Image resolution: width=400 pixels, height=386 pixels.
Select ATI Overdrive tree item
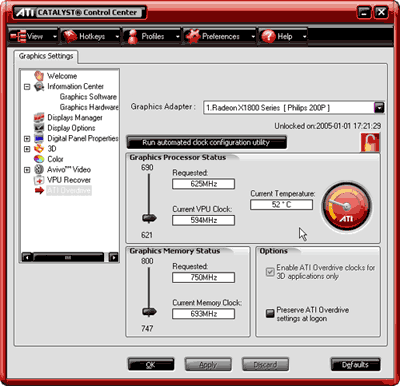tap(69, 190)
